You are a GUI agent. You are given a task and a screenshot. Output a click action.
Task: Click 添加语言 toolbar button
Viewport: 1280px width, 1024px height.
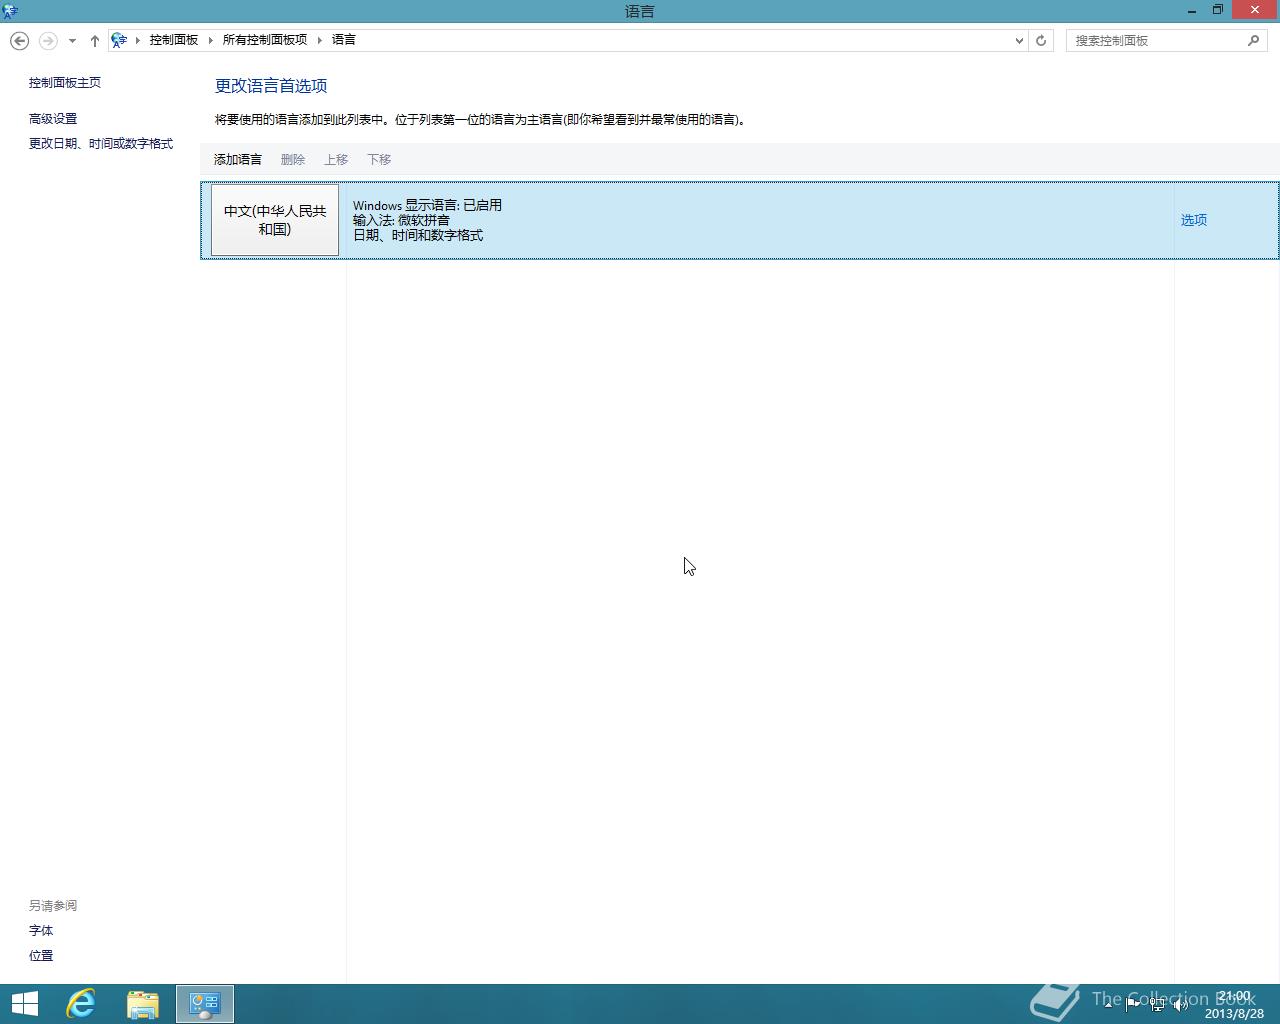pyautogui.click(x=238, y=160)
